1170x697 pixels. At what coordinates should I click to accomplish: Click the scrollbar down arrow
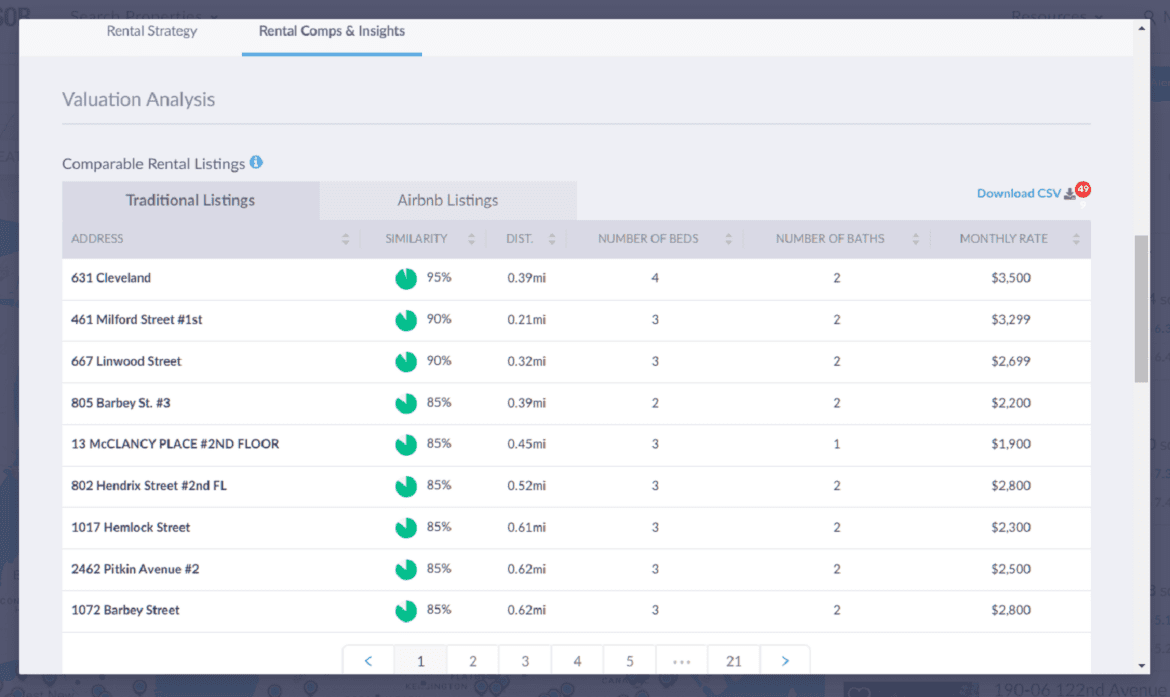(1142, 665)
